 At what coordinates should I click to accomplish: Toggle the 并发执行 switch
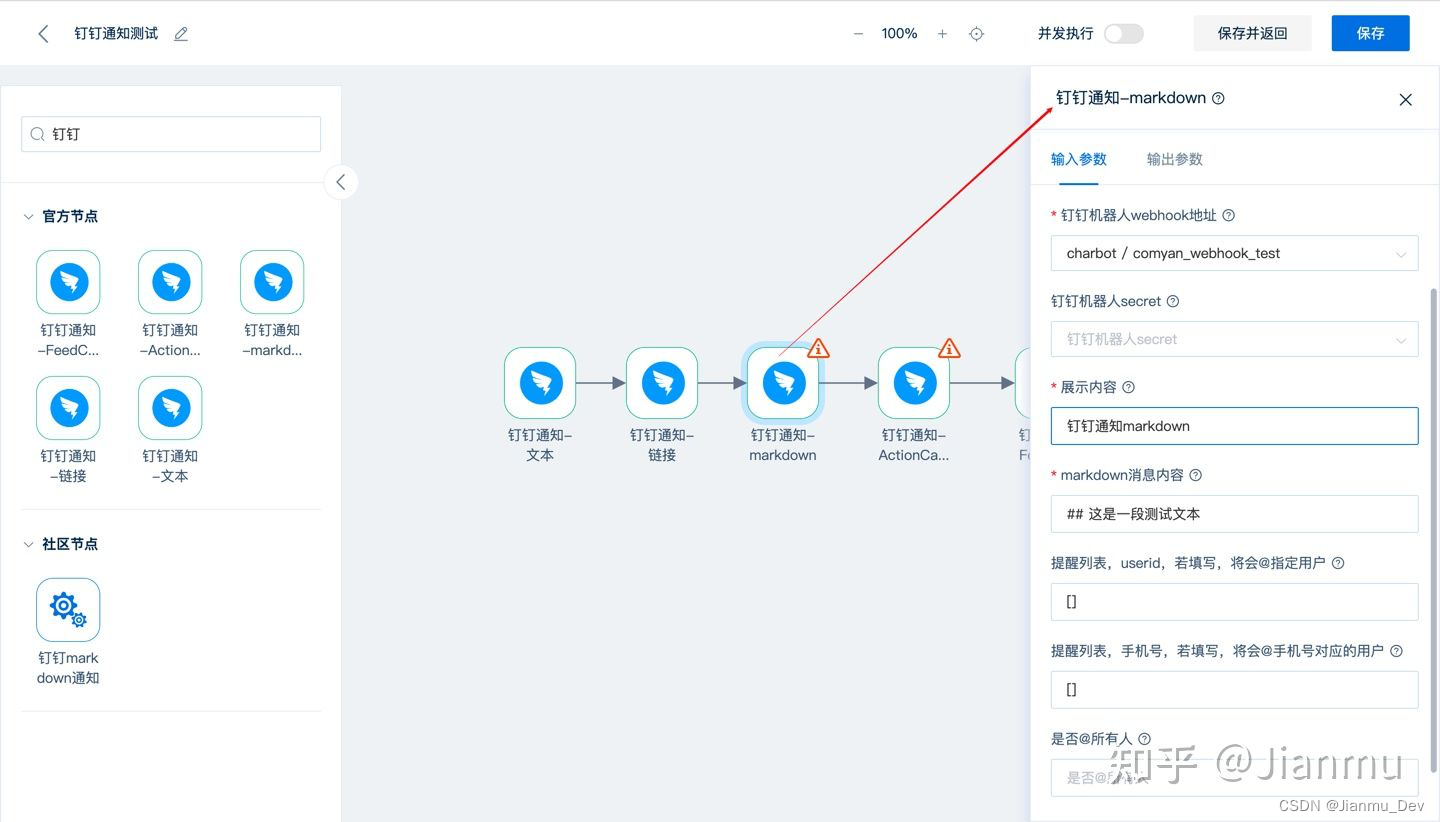coord(1123,34)
